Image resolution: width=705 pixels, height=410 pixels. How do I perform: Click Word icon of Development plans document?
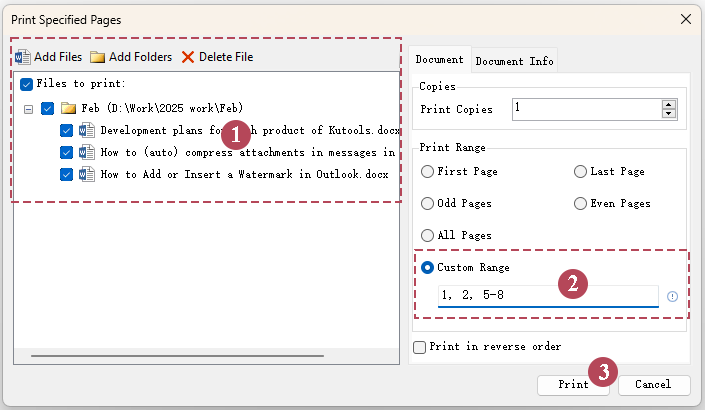87,130
